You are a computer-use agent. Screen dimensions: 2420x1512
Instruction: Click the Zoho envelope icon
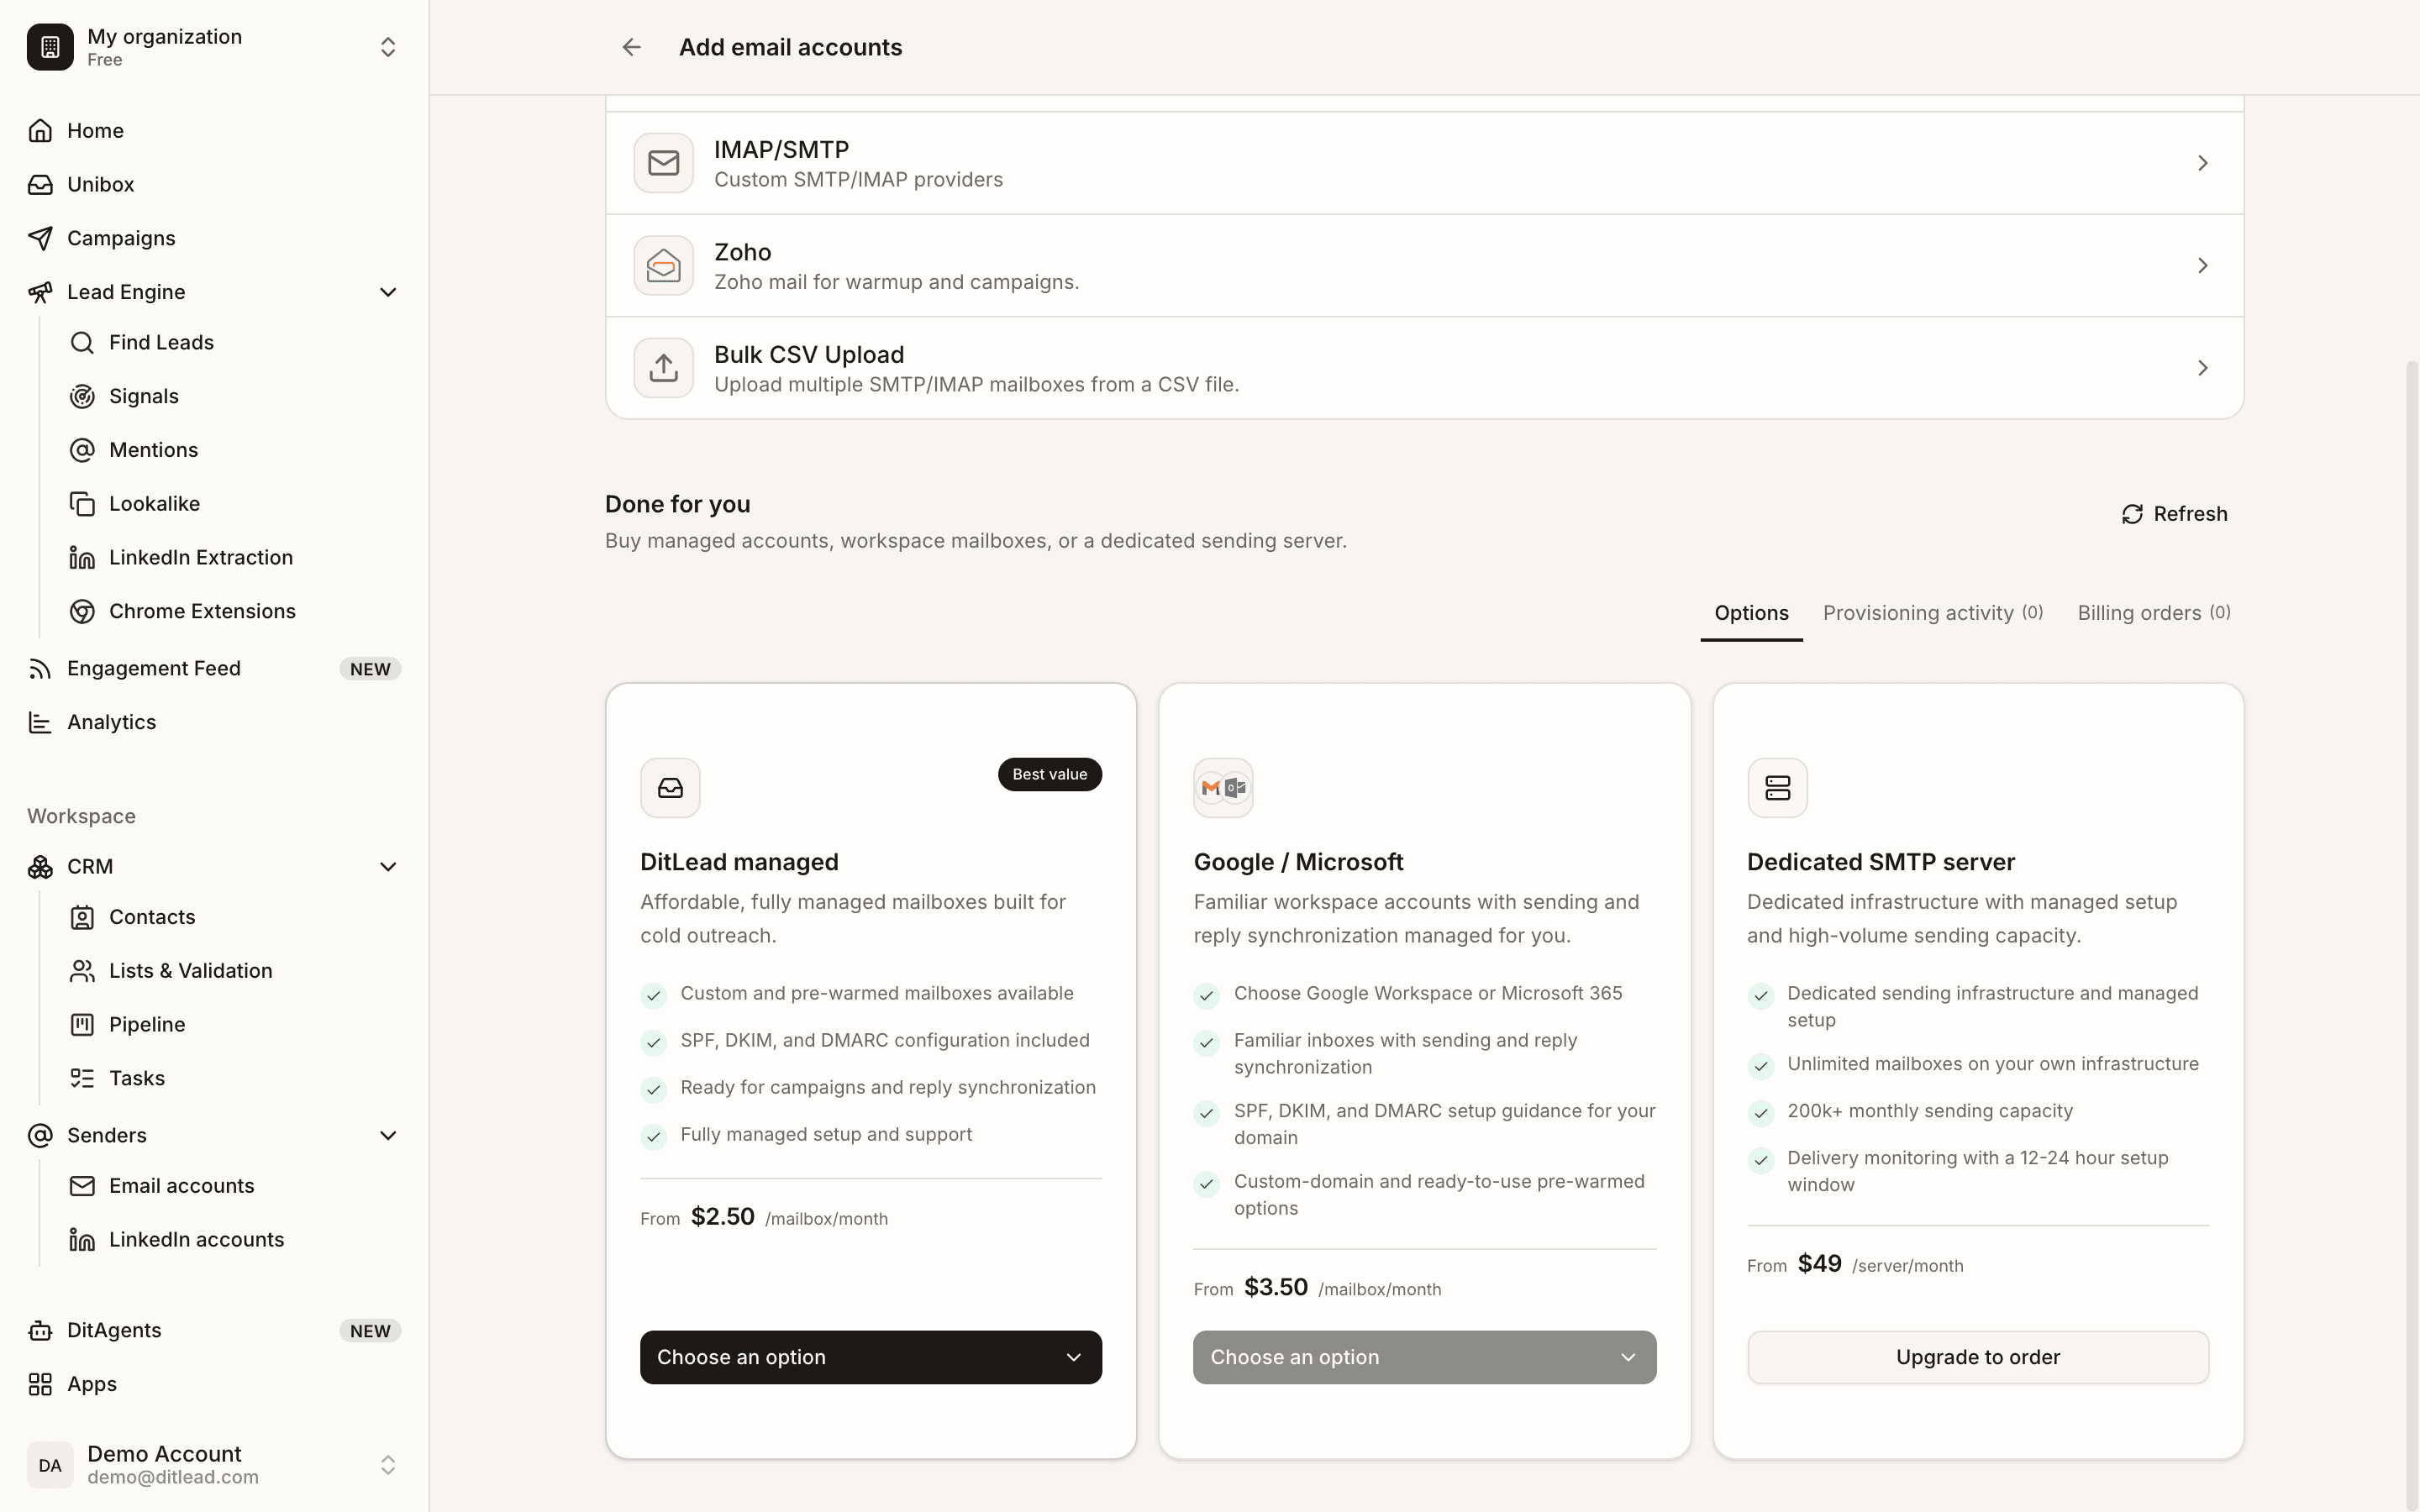(x=663, y=266)
